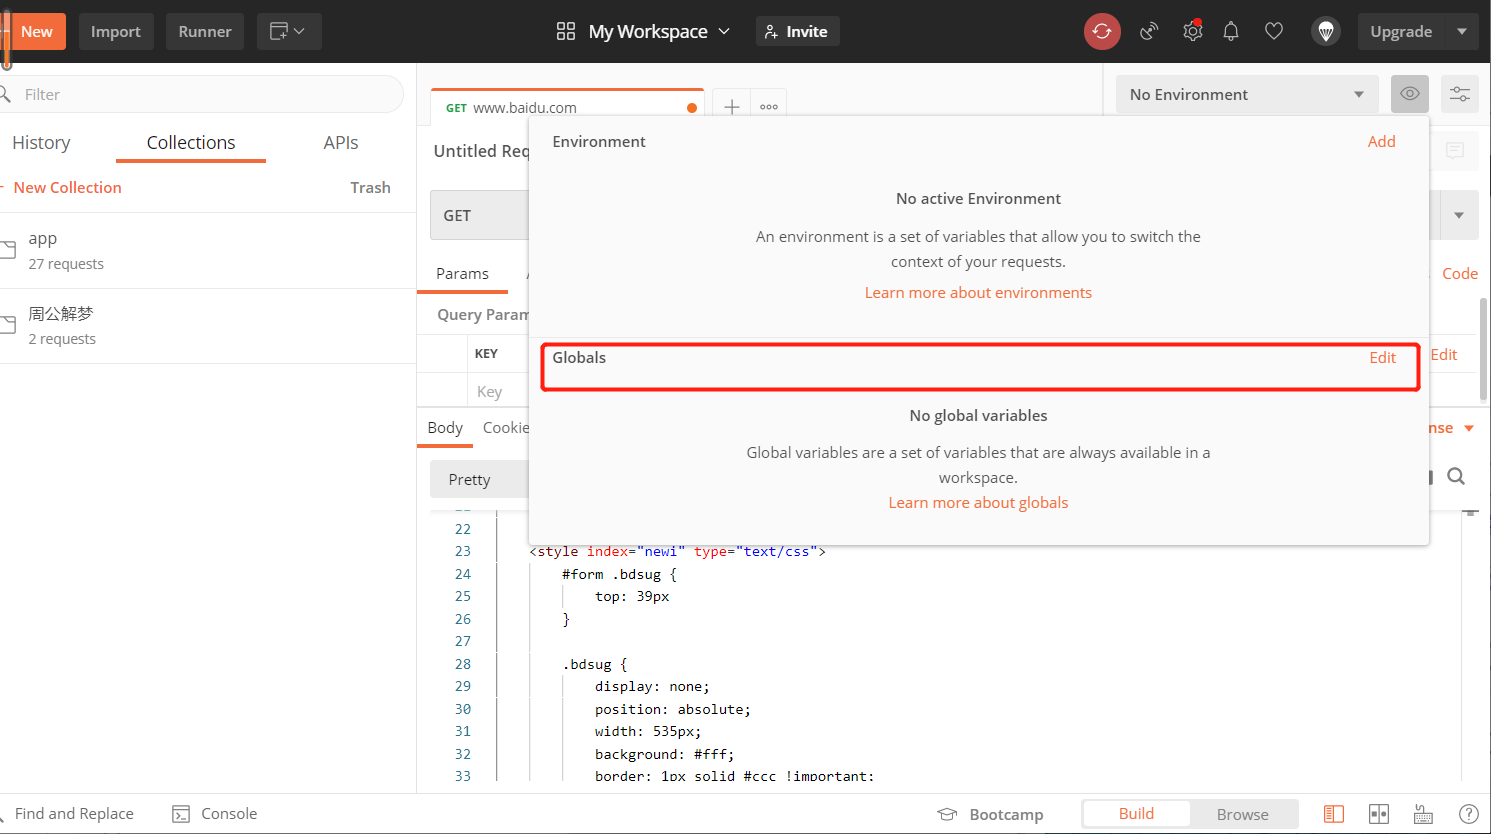Click Edit in the Globals row
This screenshot has height=834, width=1491.
[x=1383, y=357]
